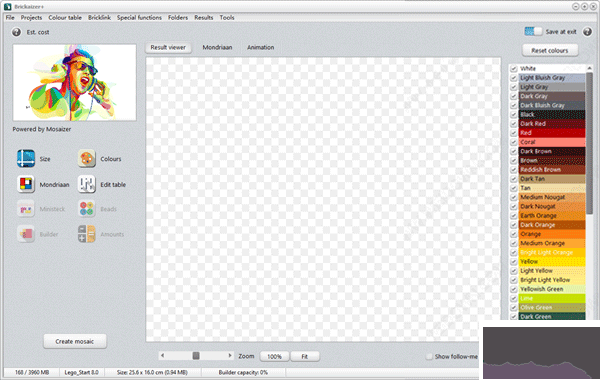Image resolution: width=600 pixels, height=380 pixels.
Task: Click the Est. cost label
Action: point(38,32)
